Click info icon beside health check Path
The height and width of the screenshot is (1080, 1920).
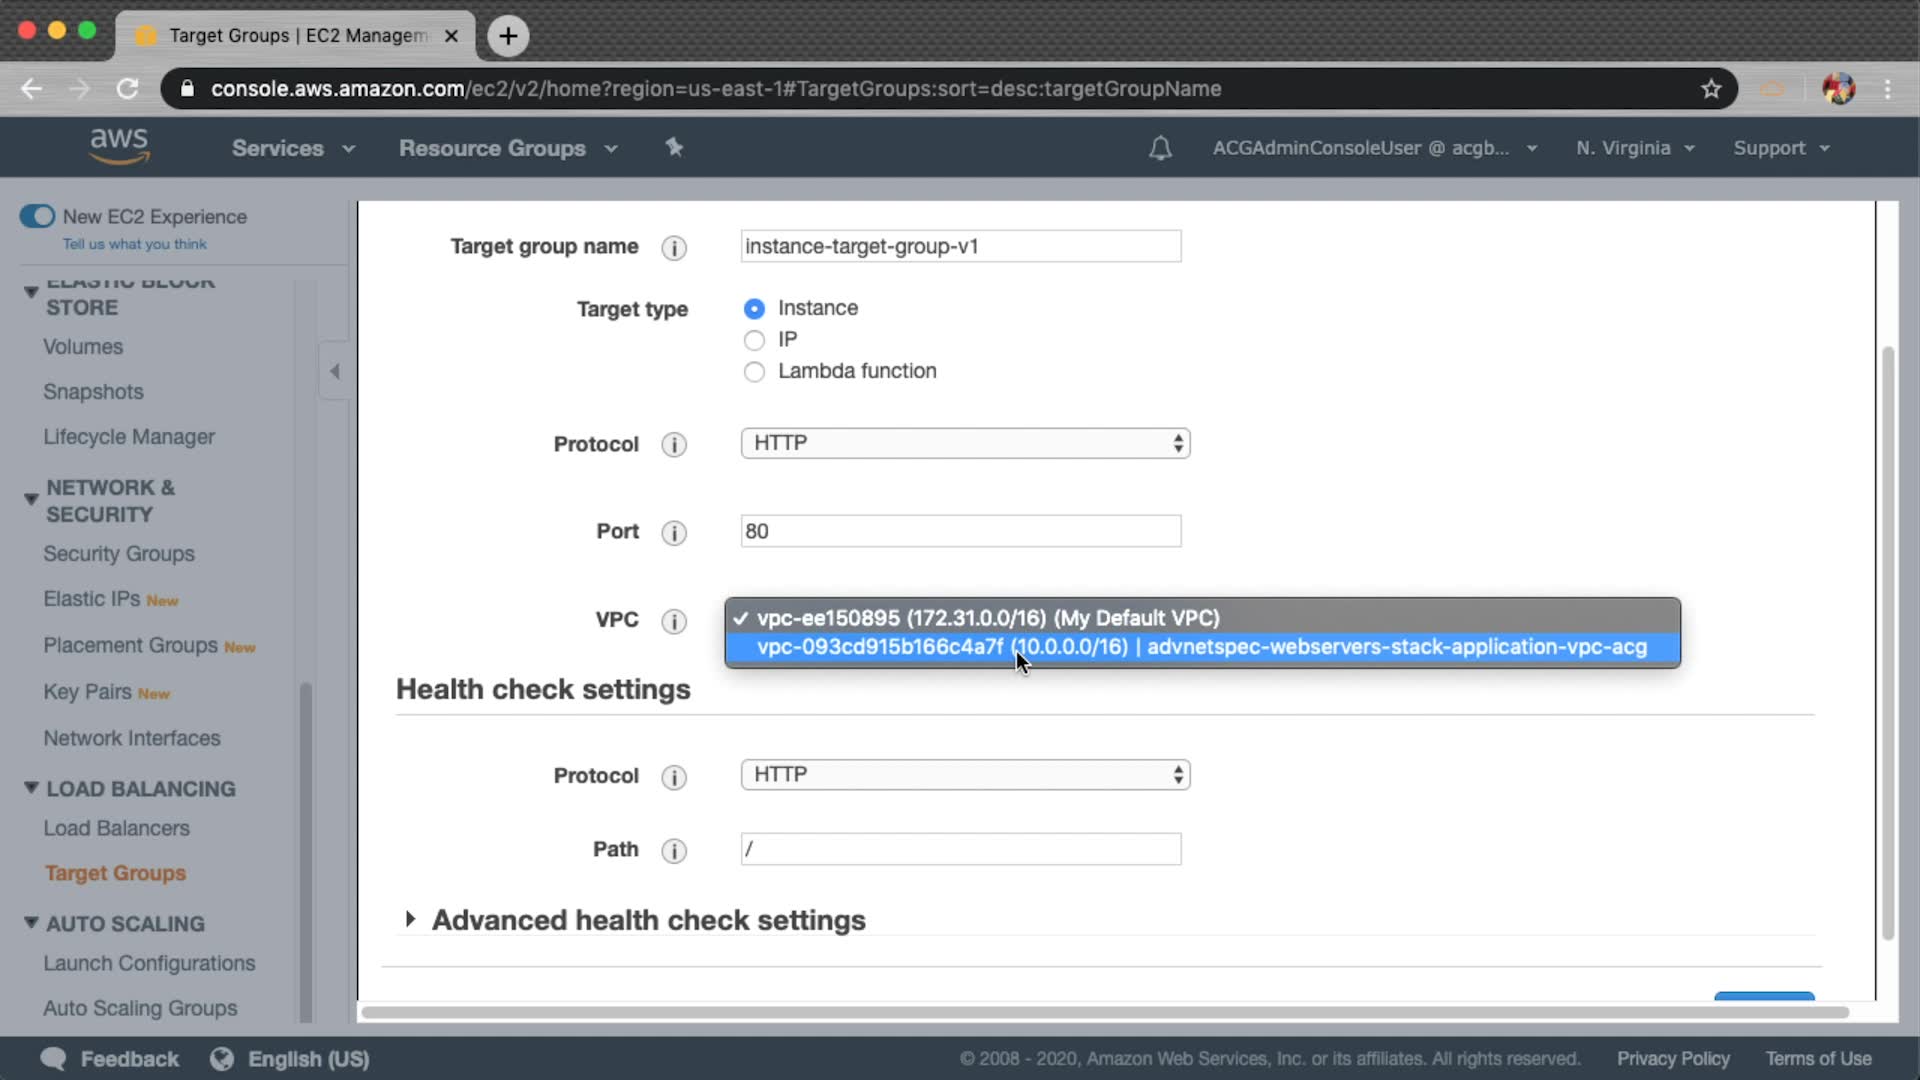click(674, 851)
